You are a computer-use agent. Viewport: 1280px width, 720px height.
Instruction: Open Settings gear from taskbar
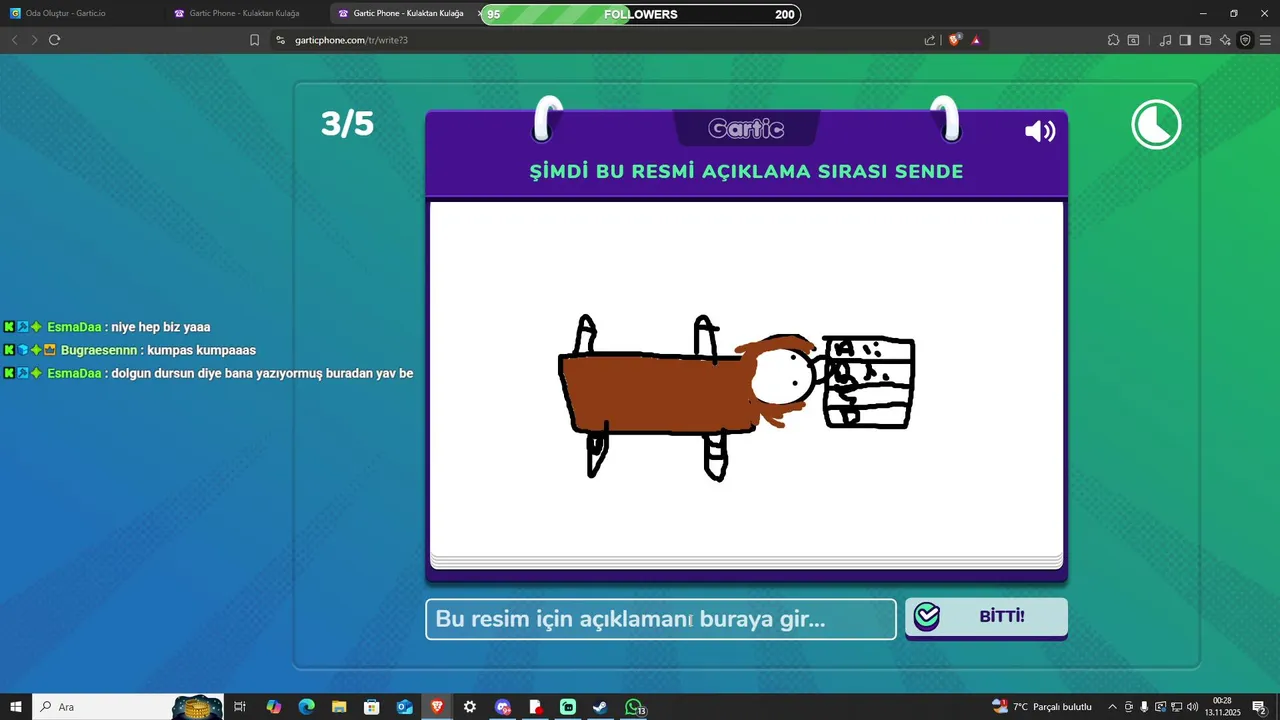470,707
